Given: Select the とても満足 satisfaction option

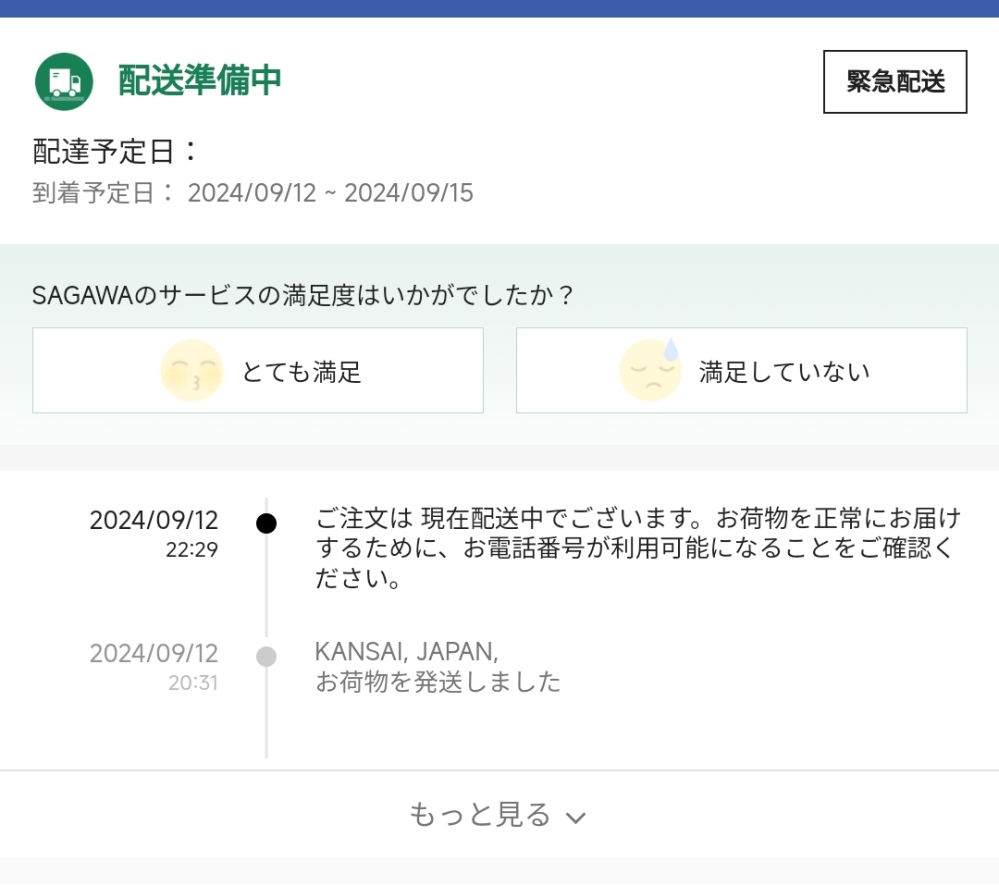Looking at the screenshot, I should (258, 370).
